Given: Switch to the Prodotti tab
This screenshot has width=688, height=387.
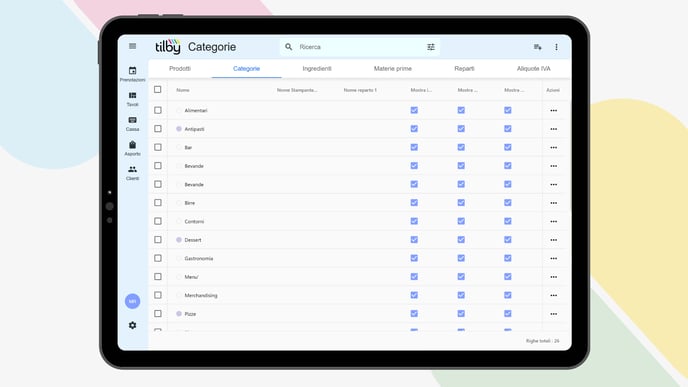Looking at the screenshot, I should tap(180, 68).
